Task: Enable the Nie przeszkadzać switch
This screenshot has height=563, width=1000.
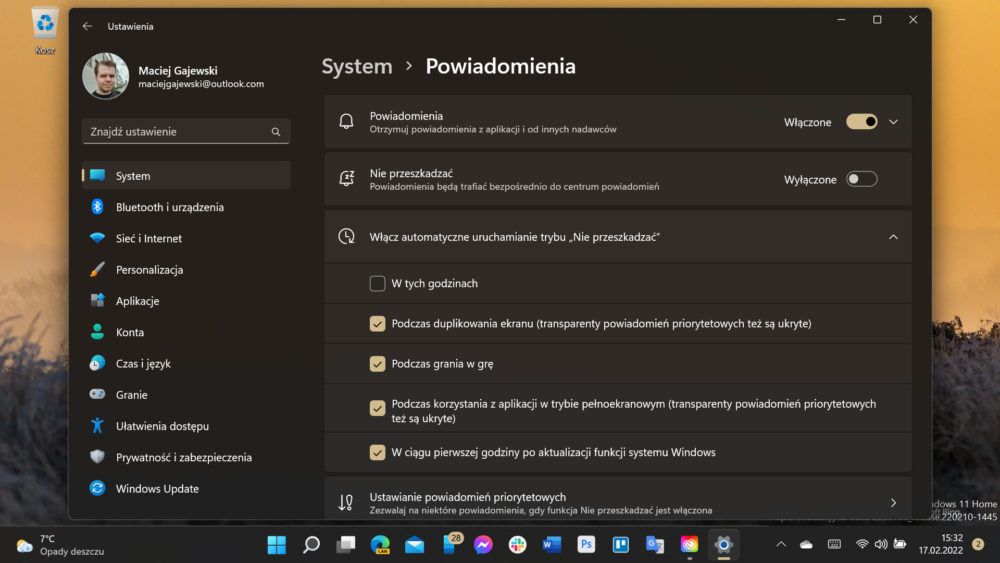Action: click(x=862, y=179)
